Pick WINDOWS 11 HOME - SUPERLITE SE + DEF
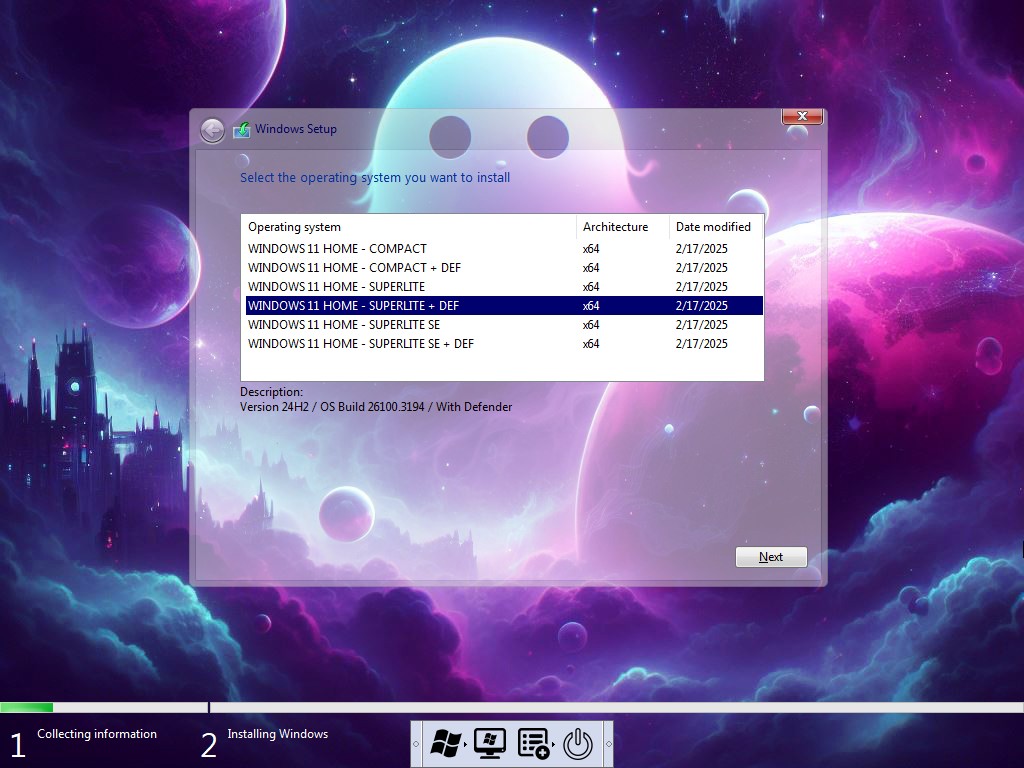This screenshot has height=768, width=1024. click(x=360, y=344)
